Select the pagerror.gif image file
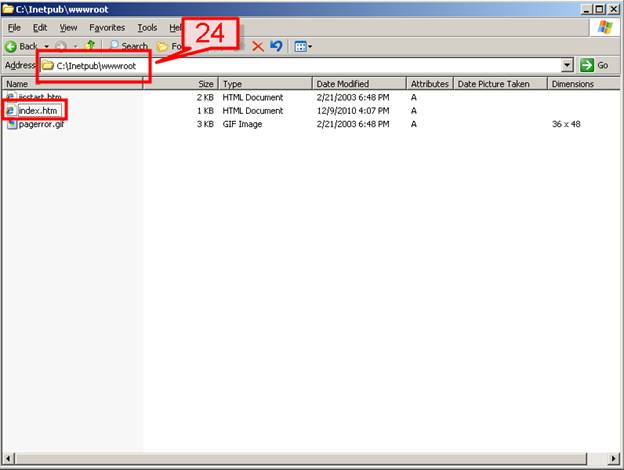The width and height of the screenshot is (624, 470). click(41, 124)
